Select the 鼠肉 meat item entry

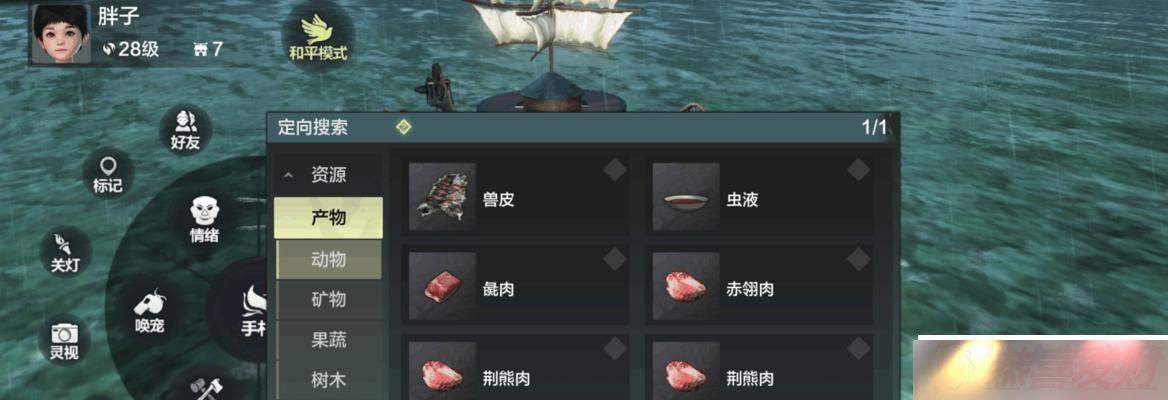point(515,286)
